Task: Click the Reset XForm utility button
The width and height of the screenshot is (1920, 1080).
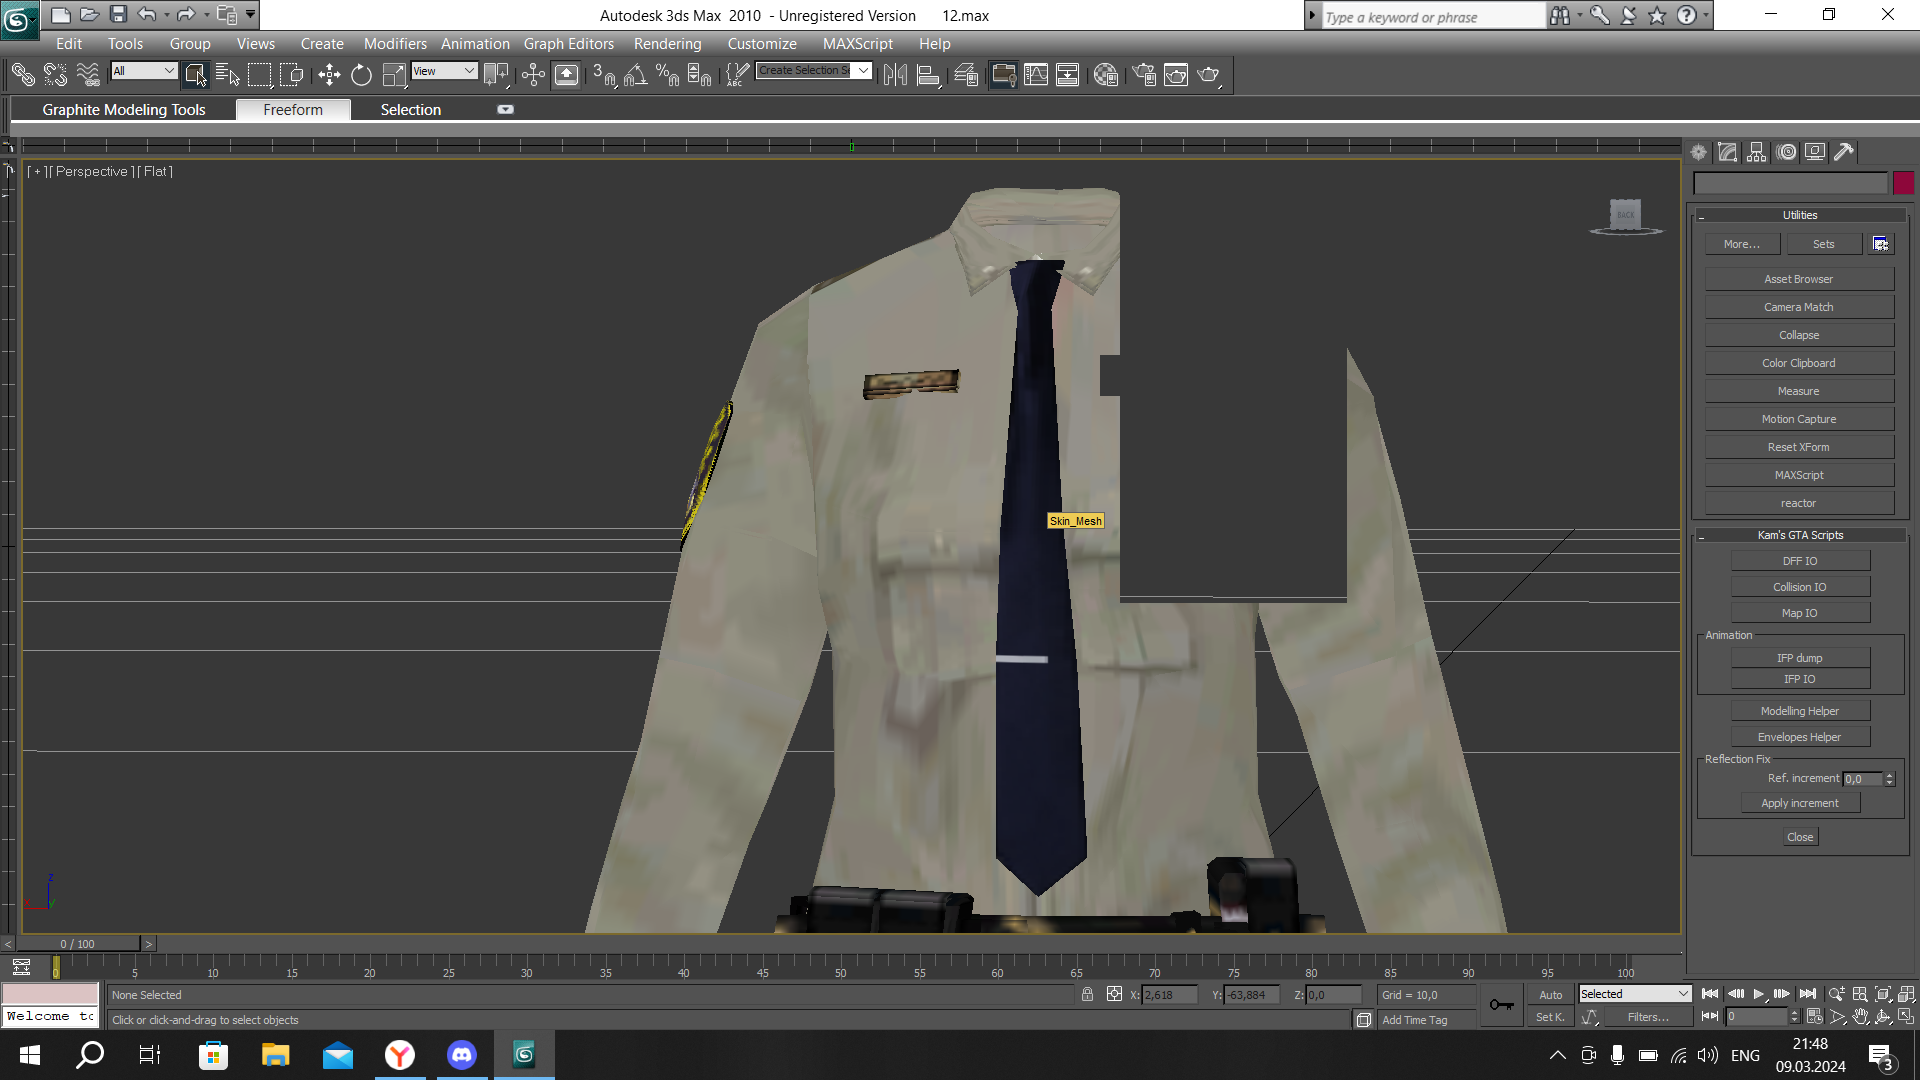Action: click(1798, 447)
